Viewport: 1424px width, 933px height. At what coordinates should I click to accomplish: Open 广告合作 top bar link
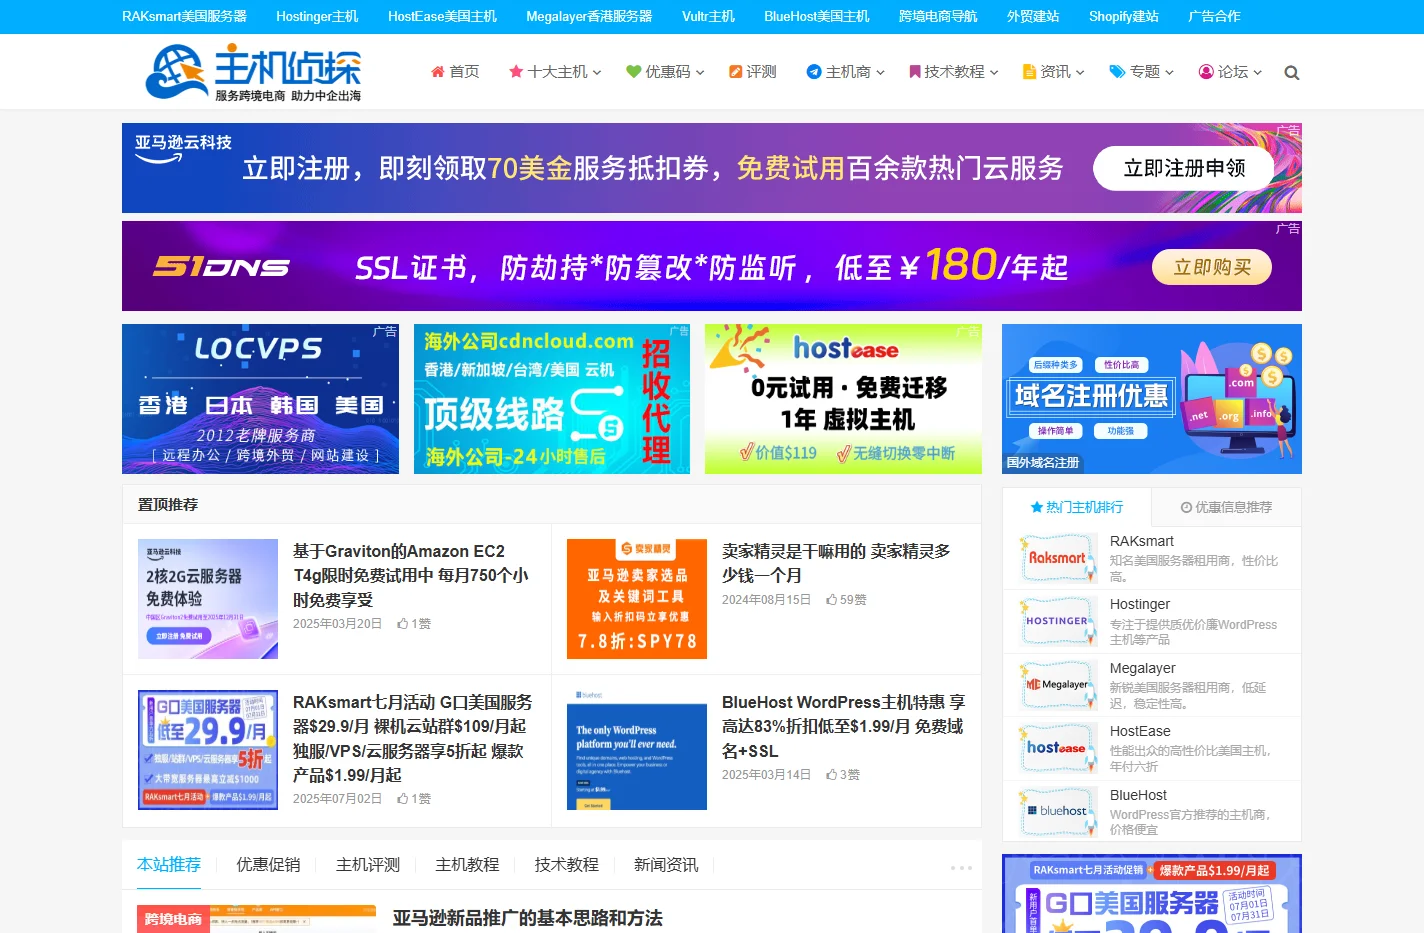[1214, 16]
